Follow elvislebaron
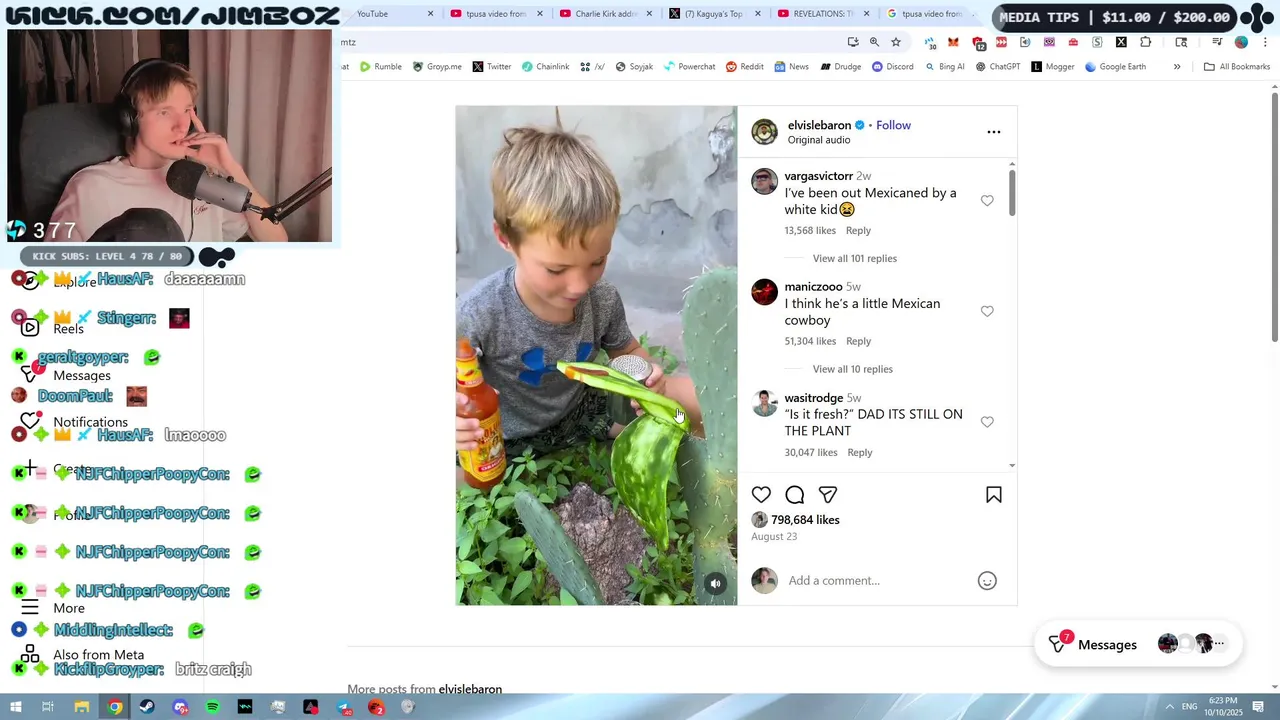The height and width of the screenshot is (720, 1280). [x=893, y=125]
